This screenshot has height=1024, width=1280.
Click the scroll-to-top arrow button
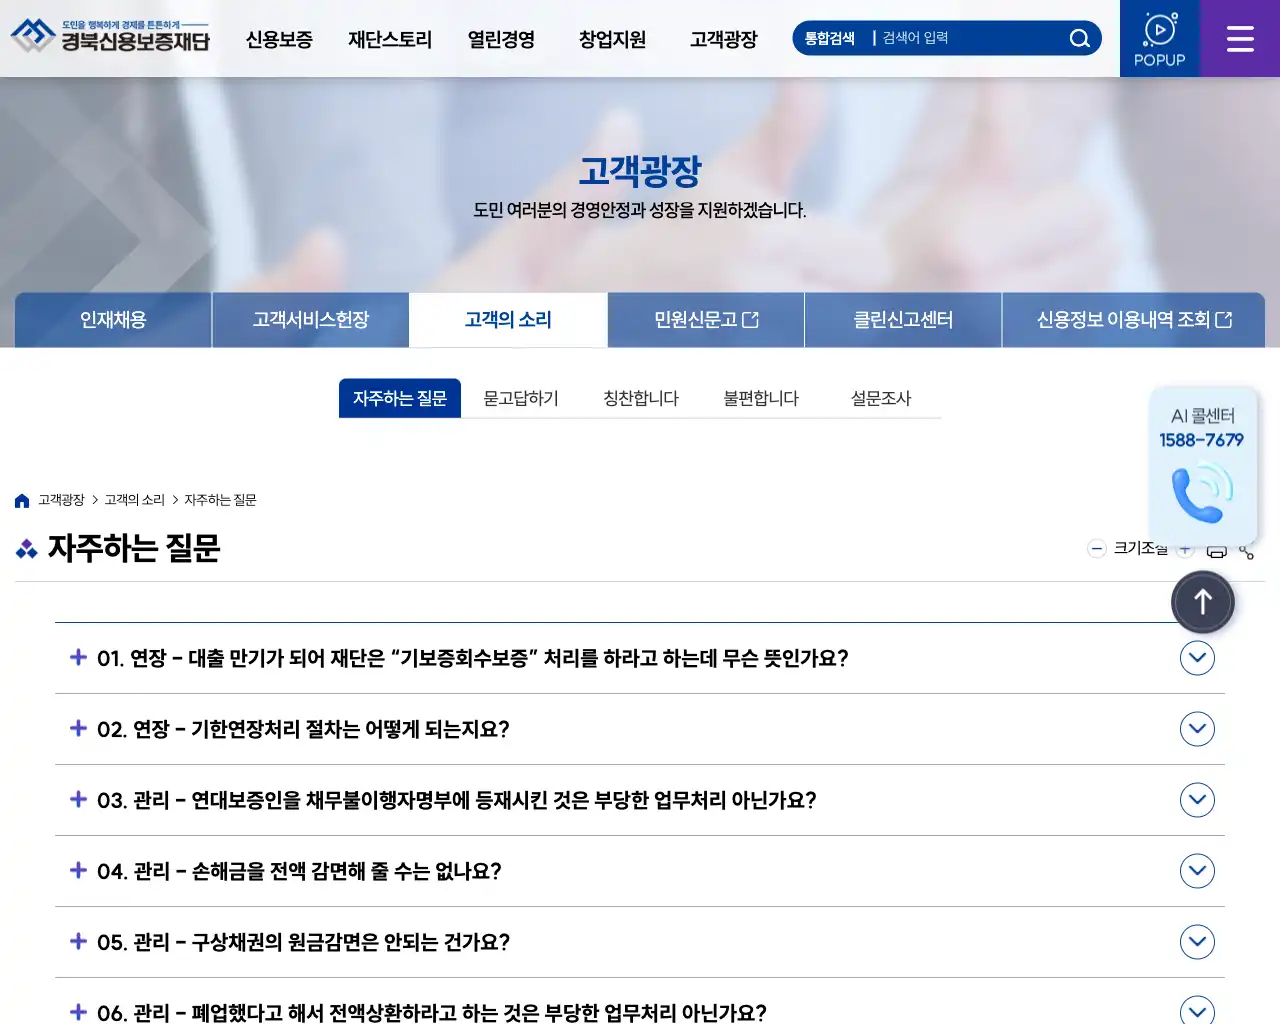(1203, 602)
